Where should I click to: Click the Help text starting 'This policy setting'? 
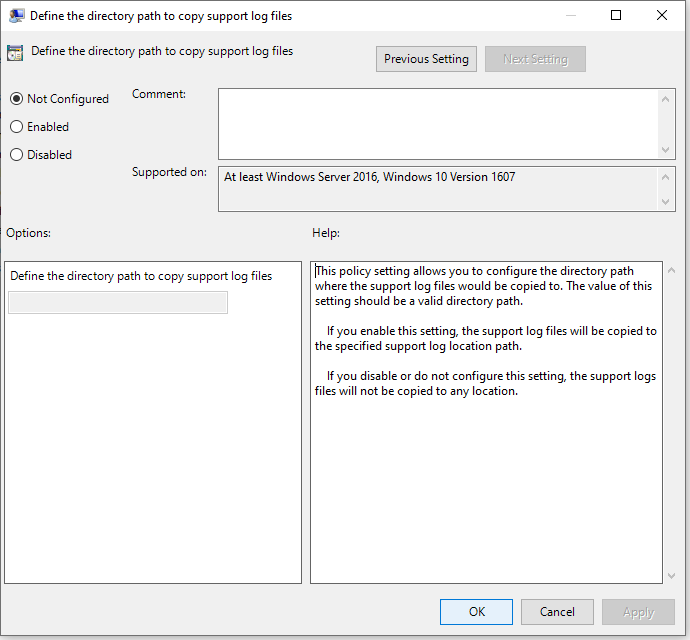tap(483, 286)
